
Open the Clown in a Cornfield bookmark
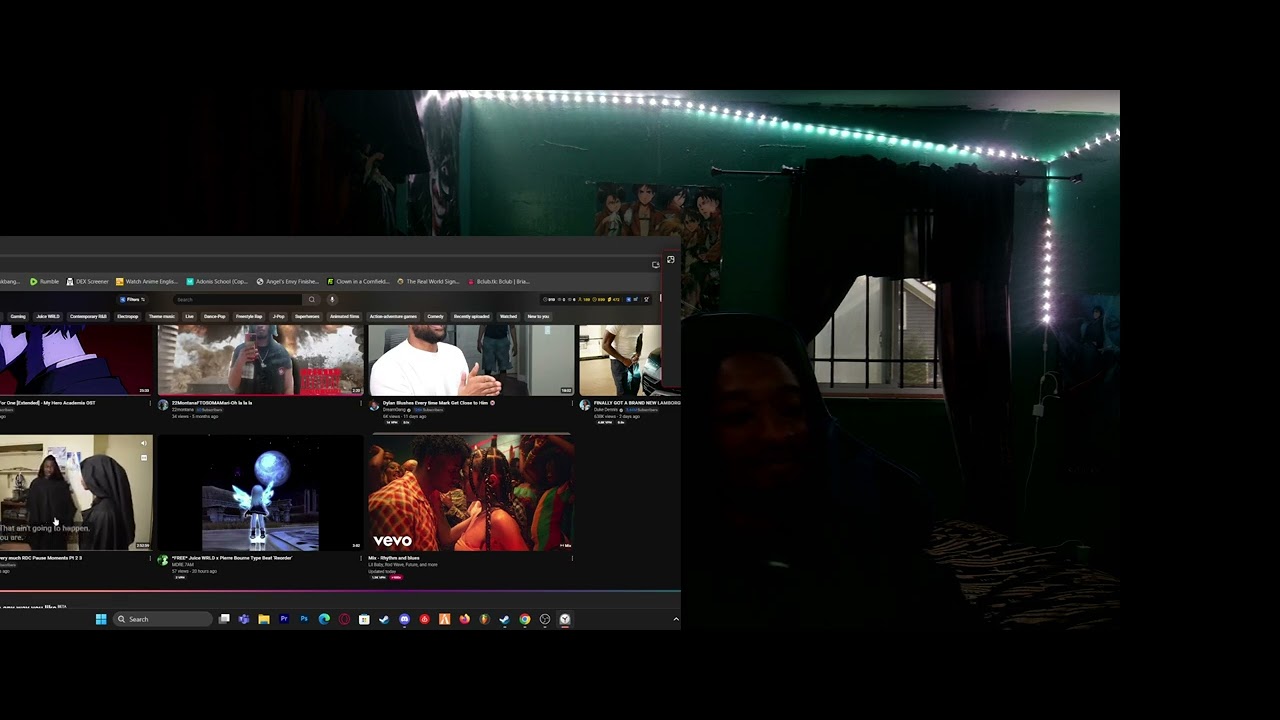coord(358,281)
